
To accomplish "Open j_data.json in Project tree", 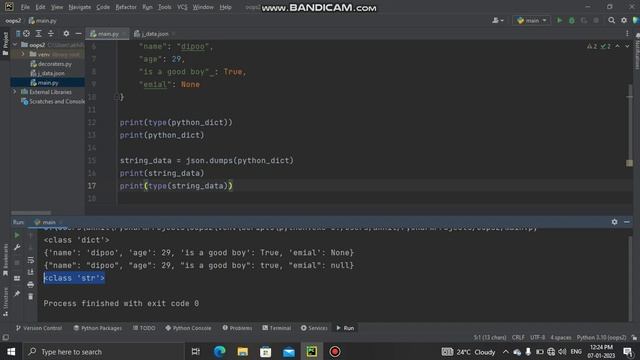I will [47, 73].
